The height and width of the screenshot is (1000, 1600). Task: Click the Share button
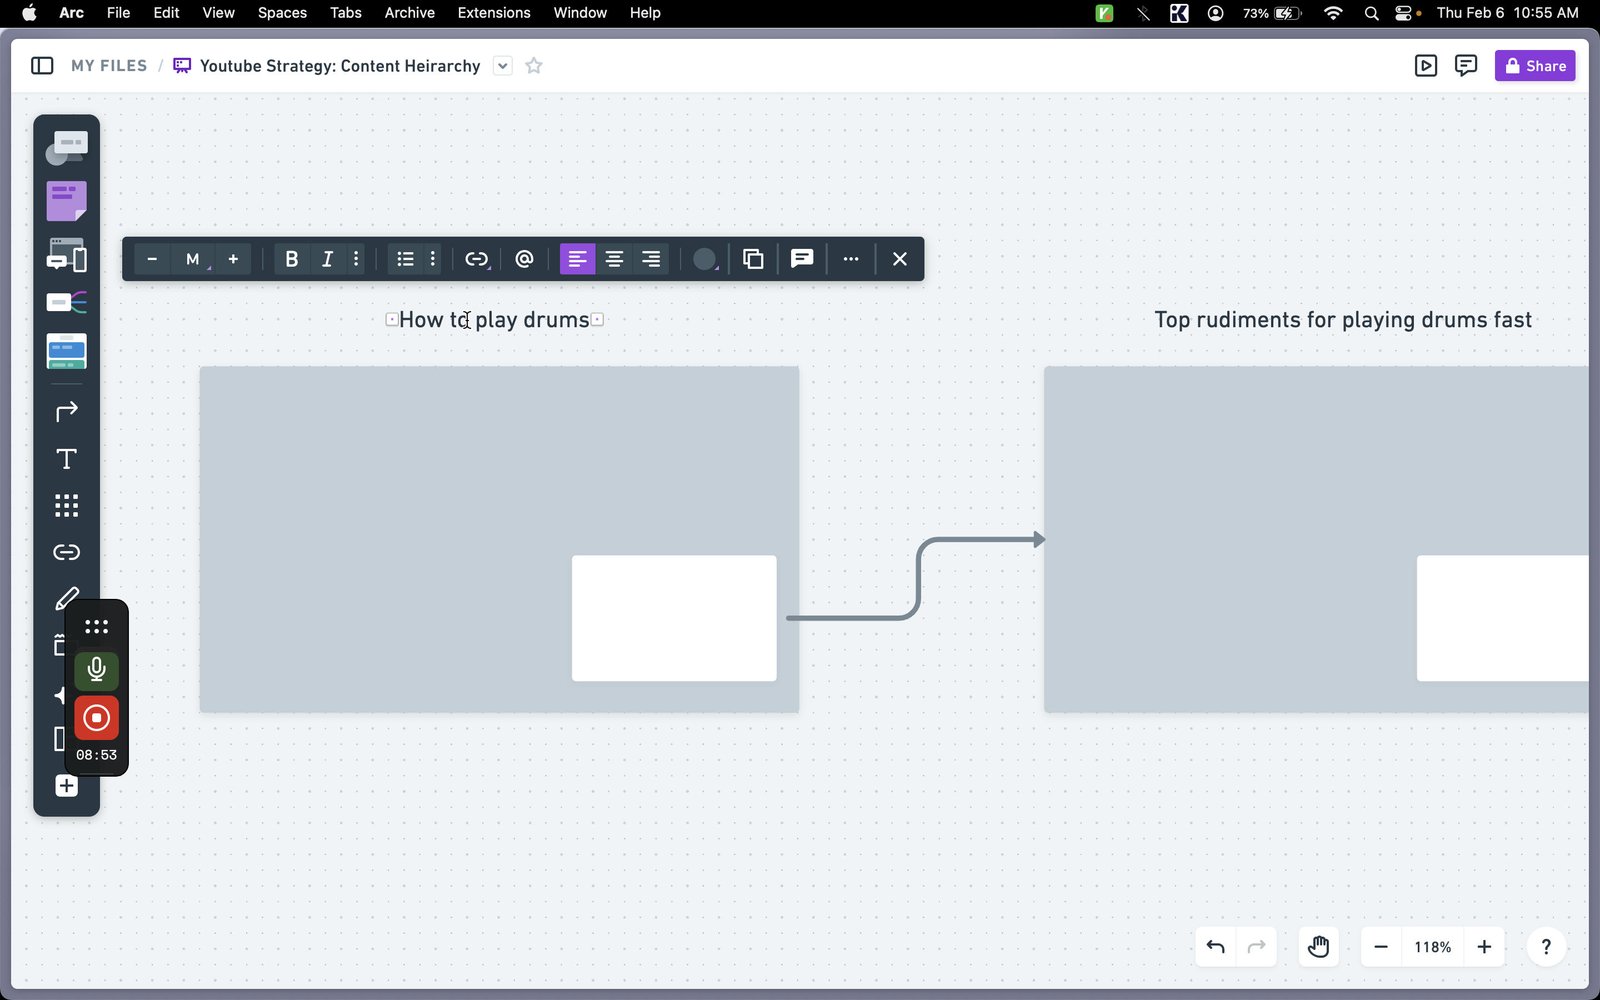1535,66
